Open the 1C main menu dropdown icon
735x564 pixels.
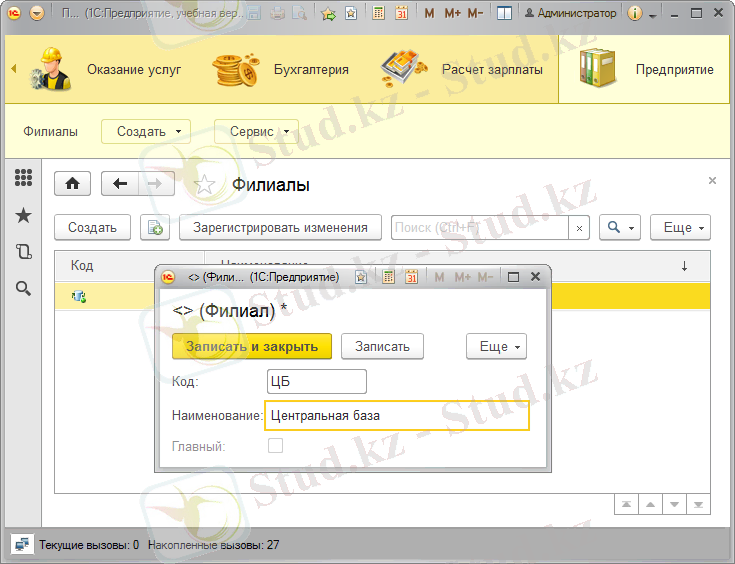[x=37, y=13]
